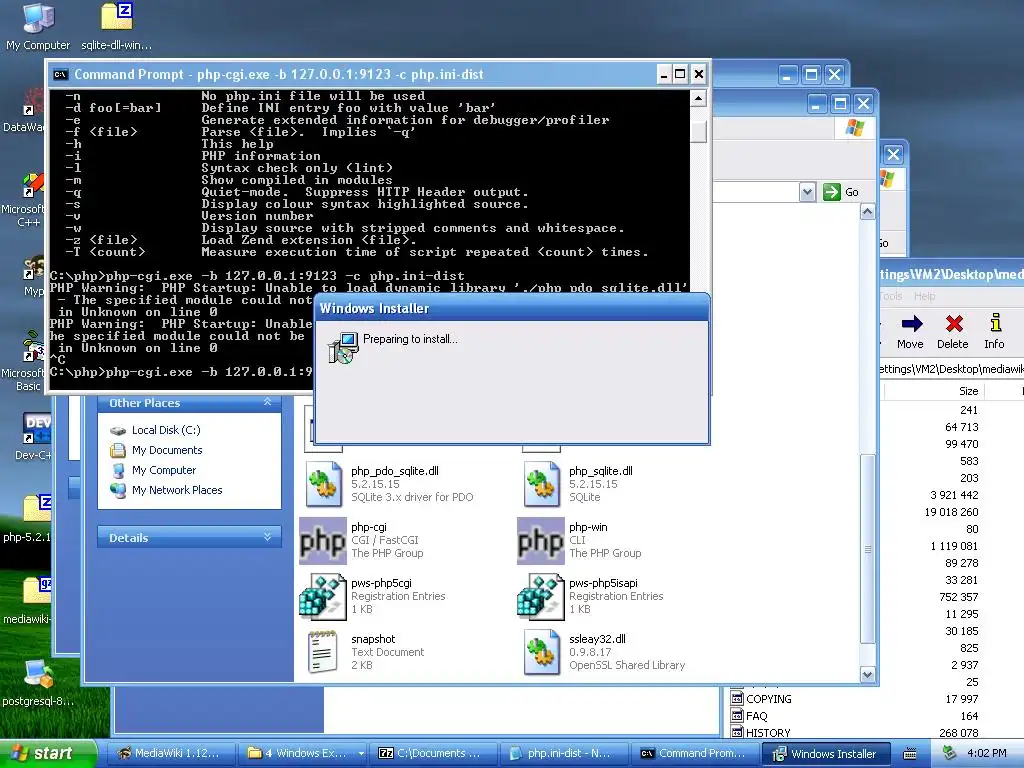Select php_sqlite.dll file icon

pos(541,484)
